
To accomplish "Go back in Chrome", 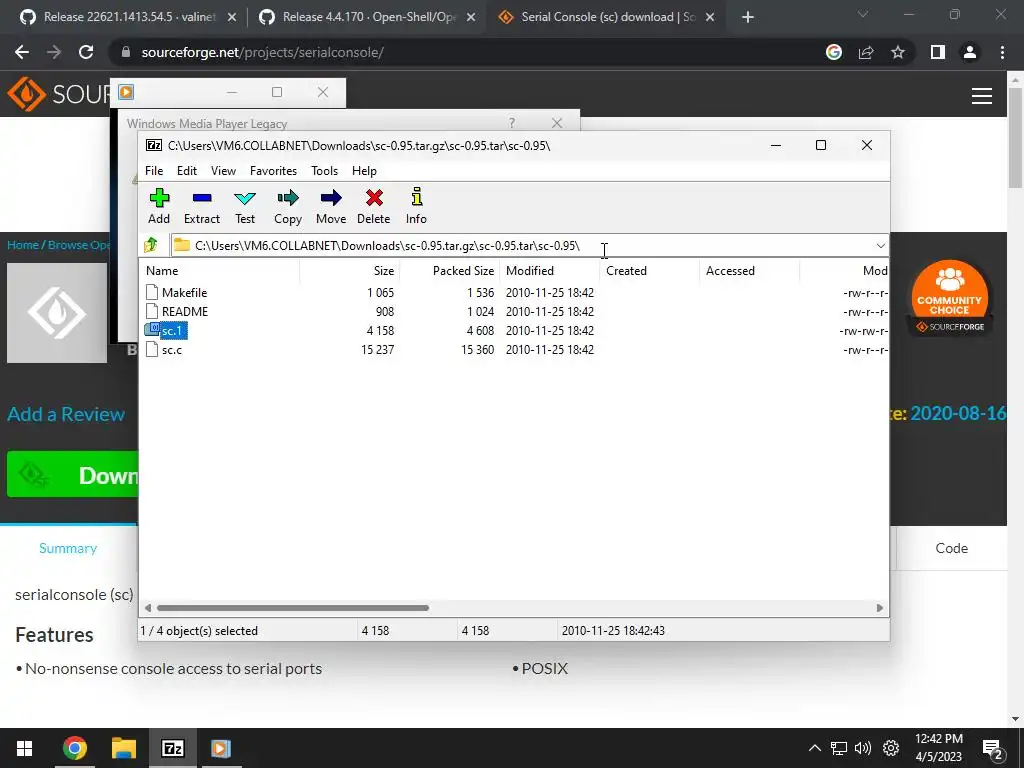I will (22, 52).
